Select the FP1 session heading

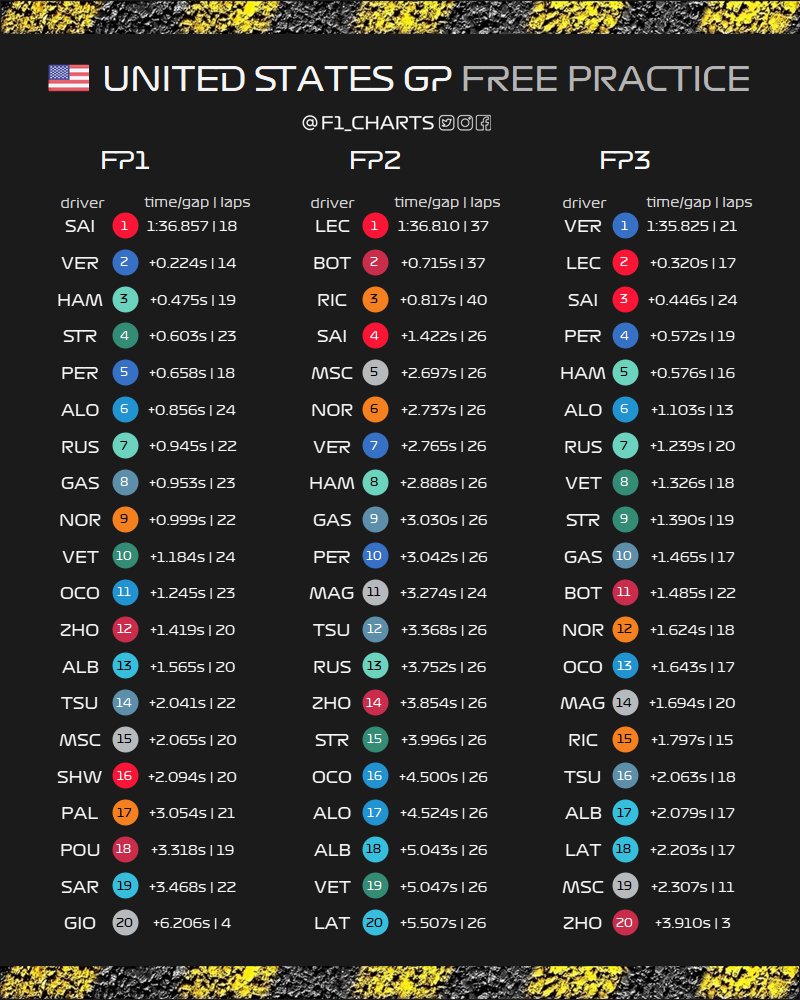(x=125, y=161)
